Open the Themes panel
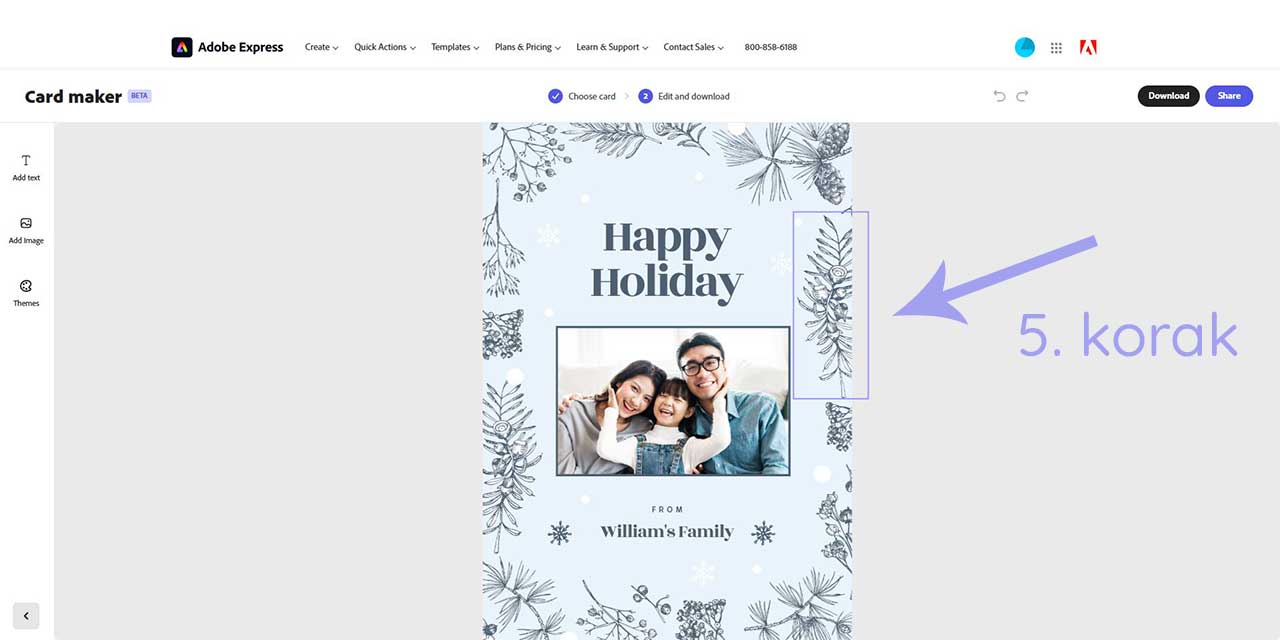Screen dimensions: 1280x640 click(x=25, y=293)
